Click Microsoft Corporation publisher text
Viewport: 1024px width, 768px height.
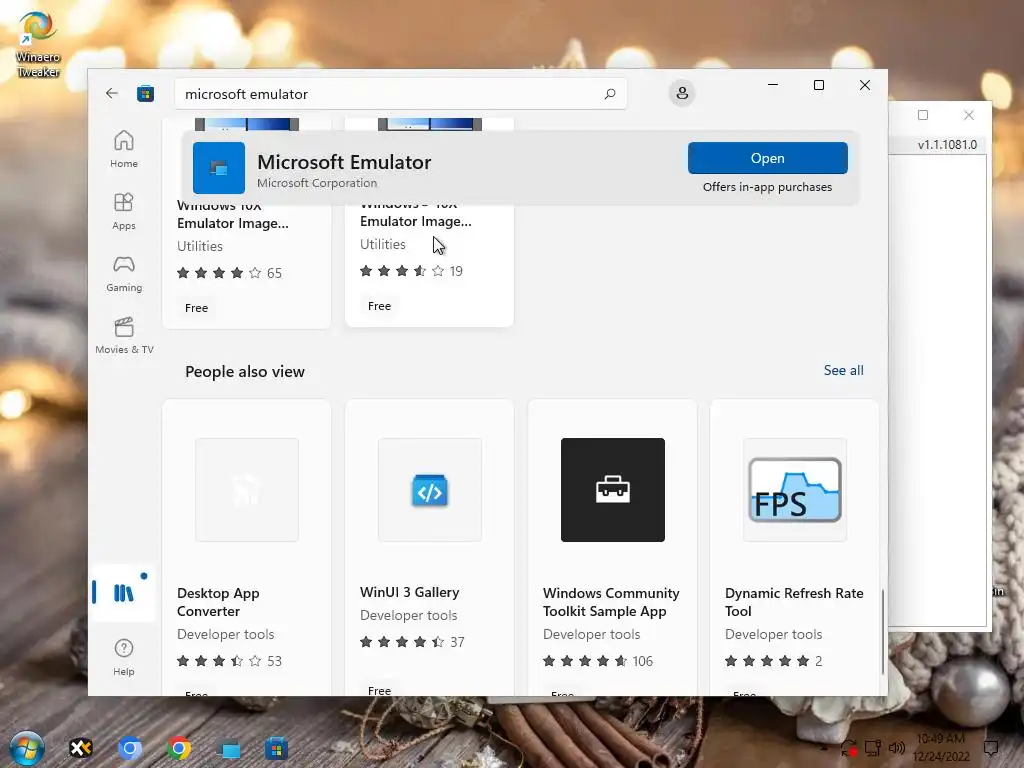coord(317,184)
